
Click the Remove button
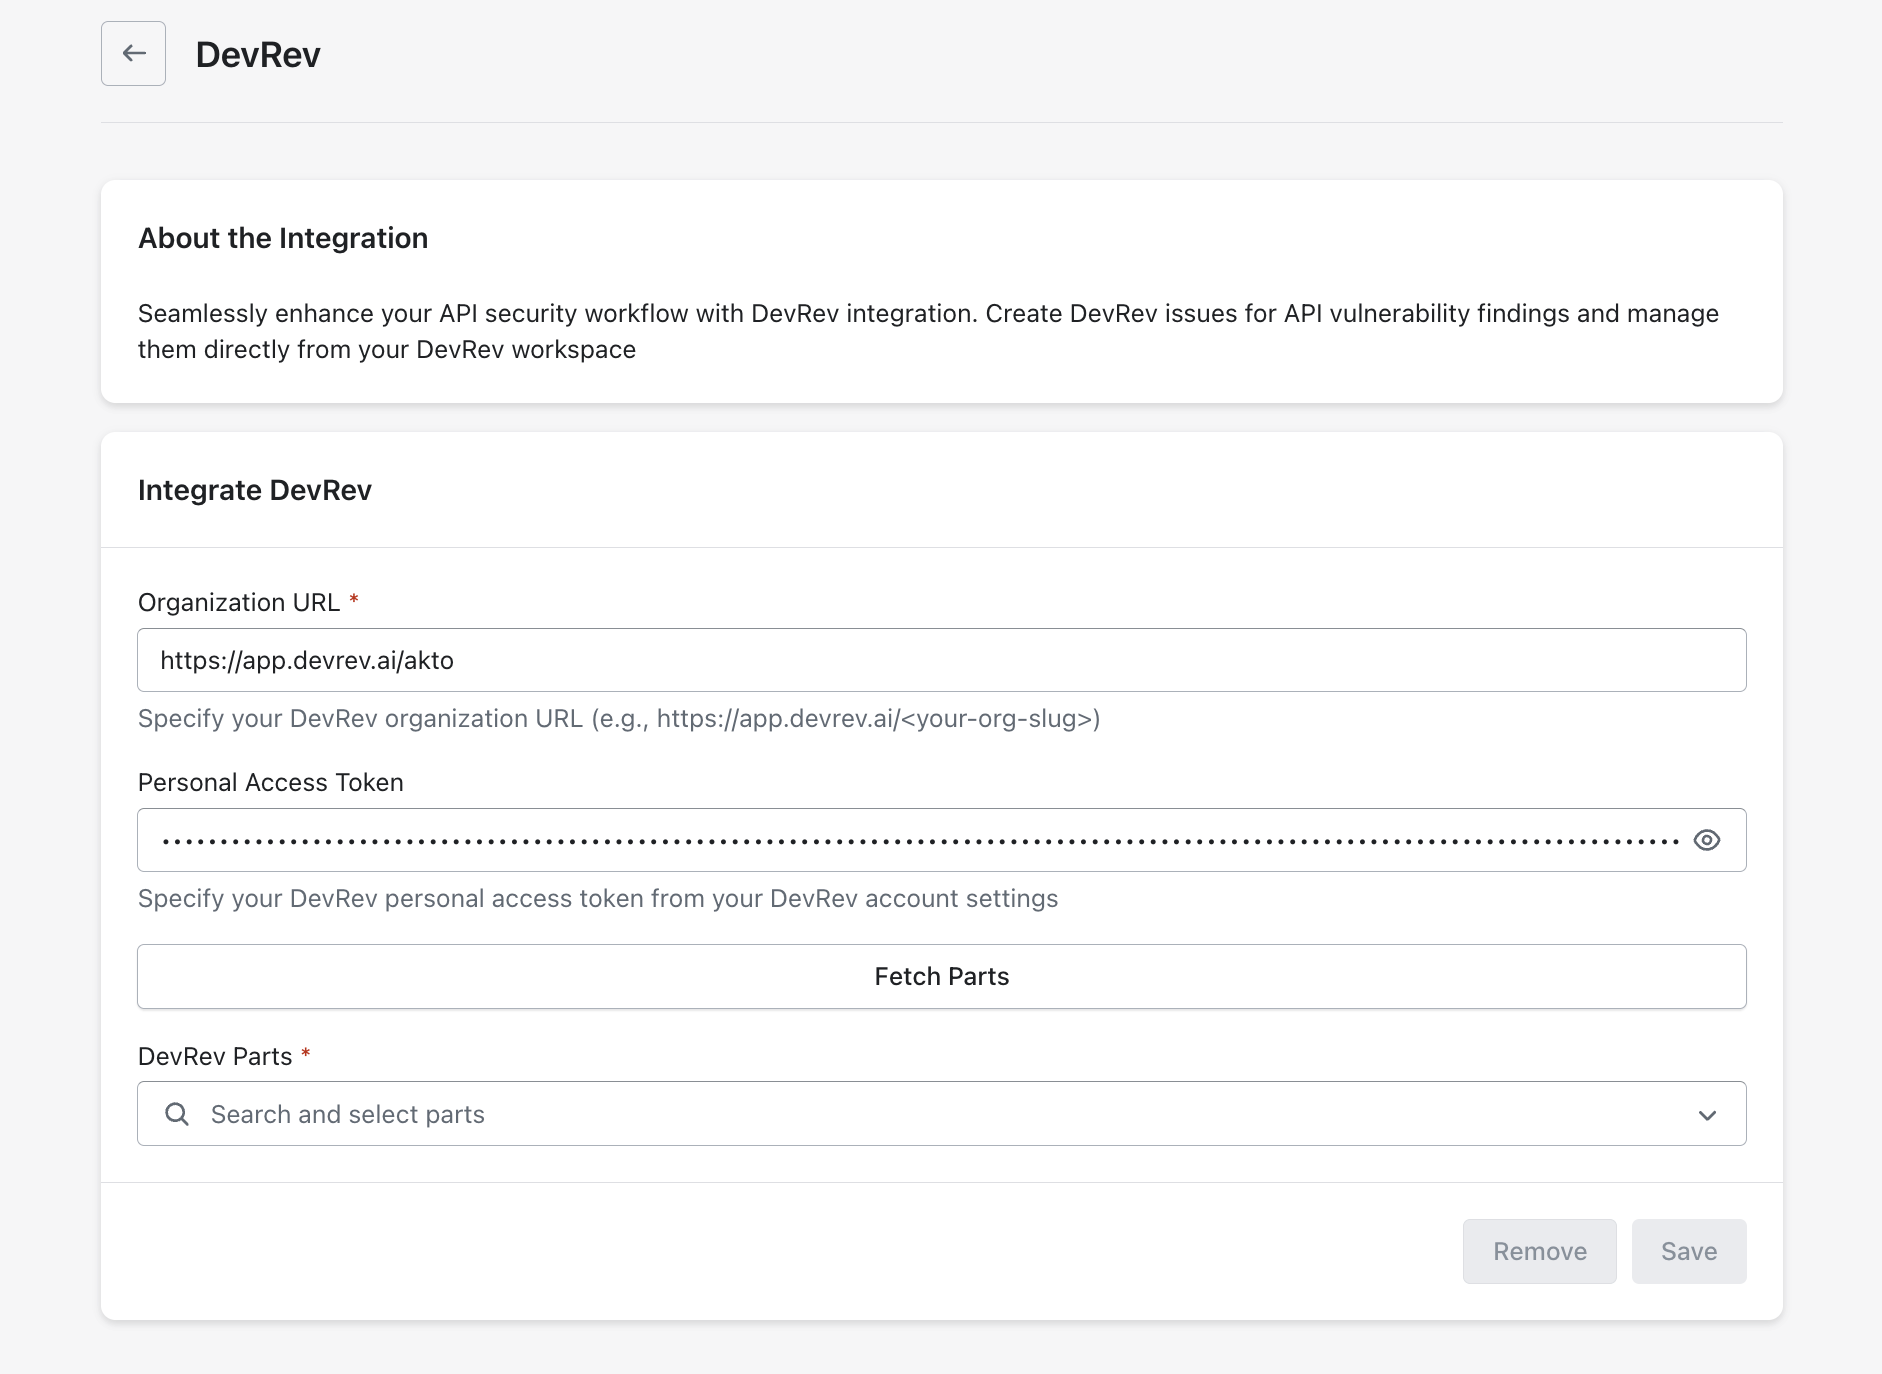(x=1539, y=1251)
